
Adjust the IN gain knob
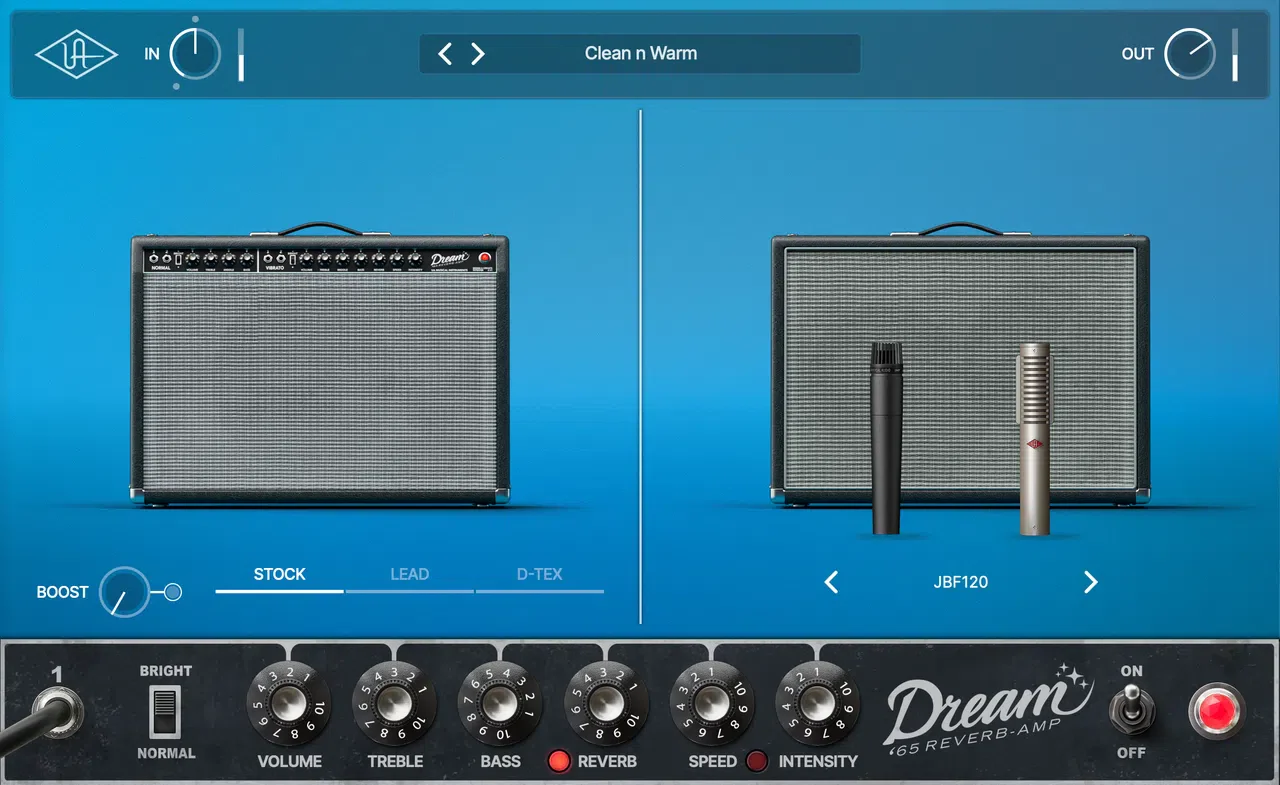point(193,54)
